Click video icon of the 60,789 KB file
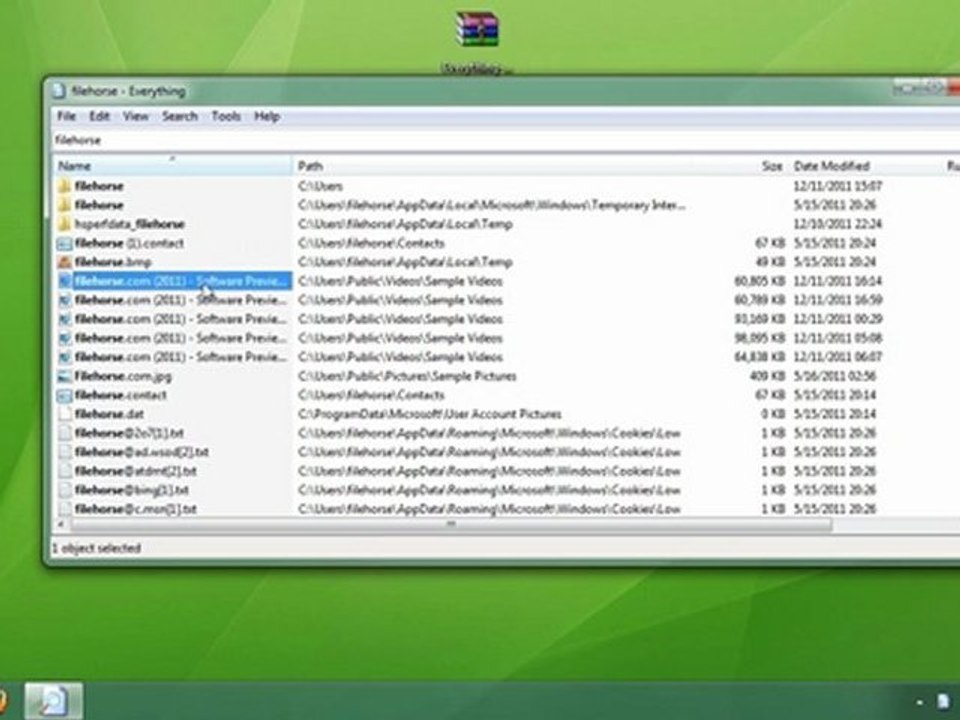Image resolution: width=960 pixels, height=720 pixels. [64, 300]
